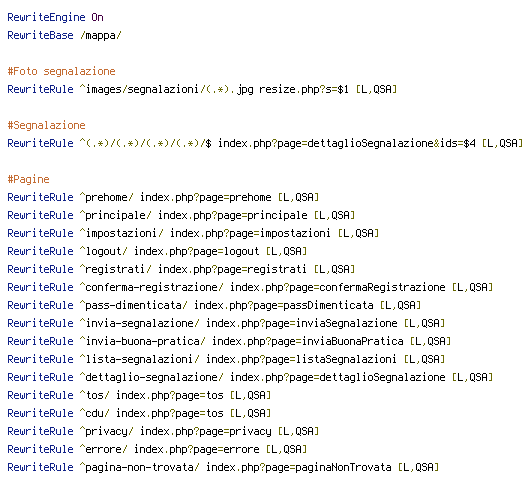Click the ^principale/ rule pattern

click(x=116, y=215)
